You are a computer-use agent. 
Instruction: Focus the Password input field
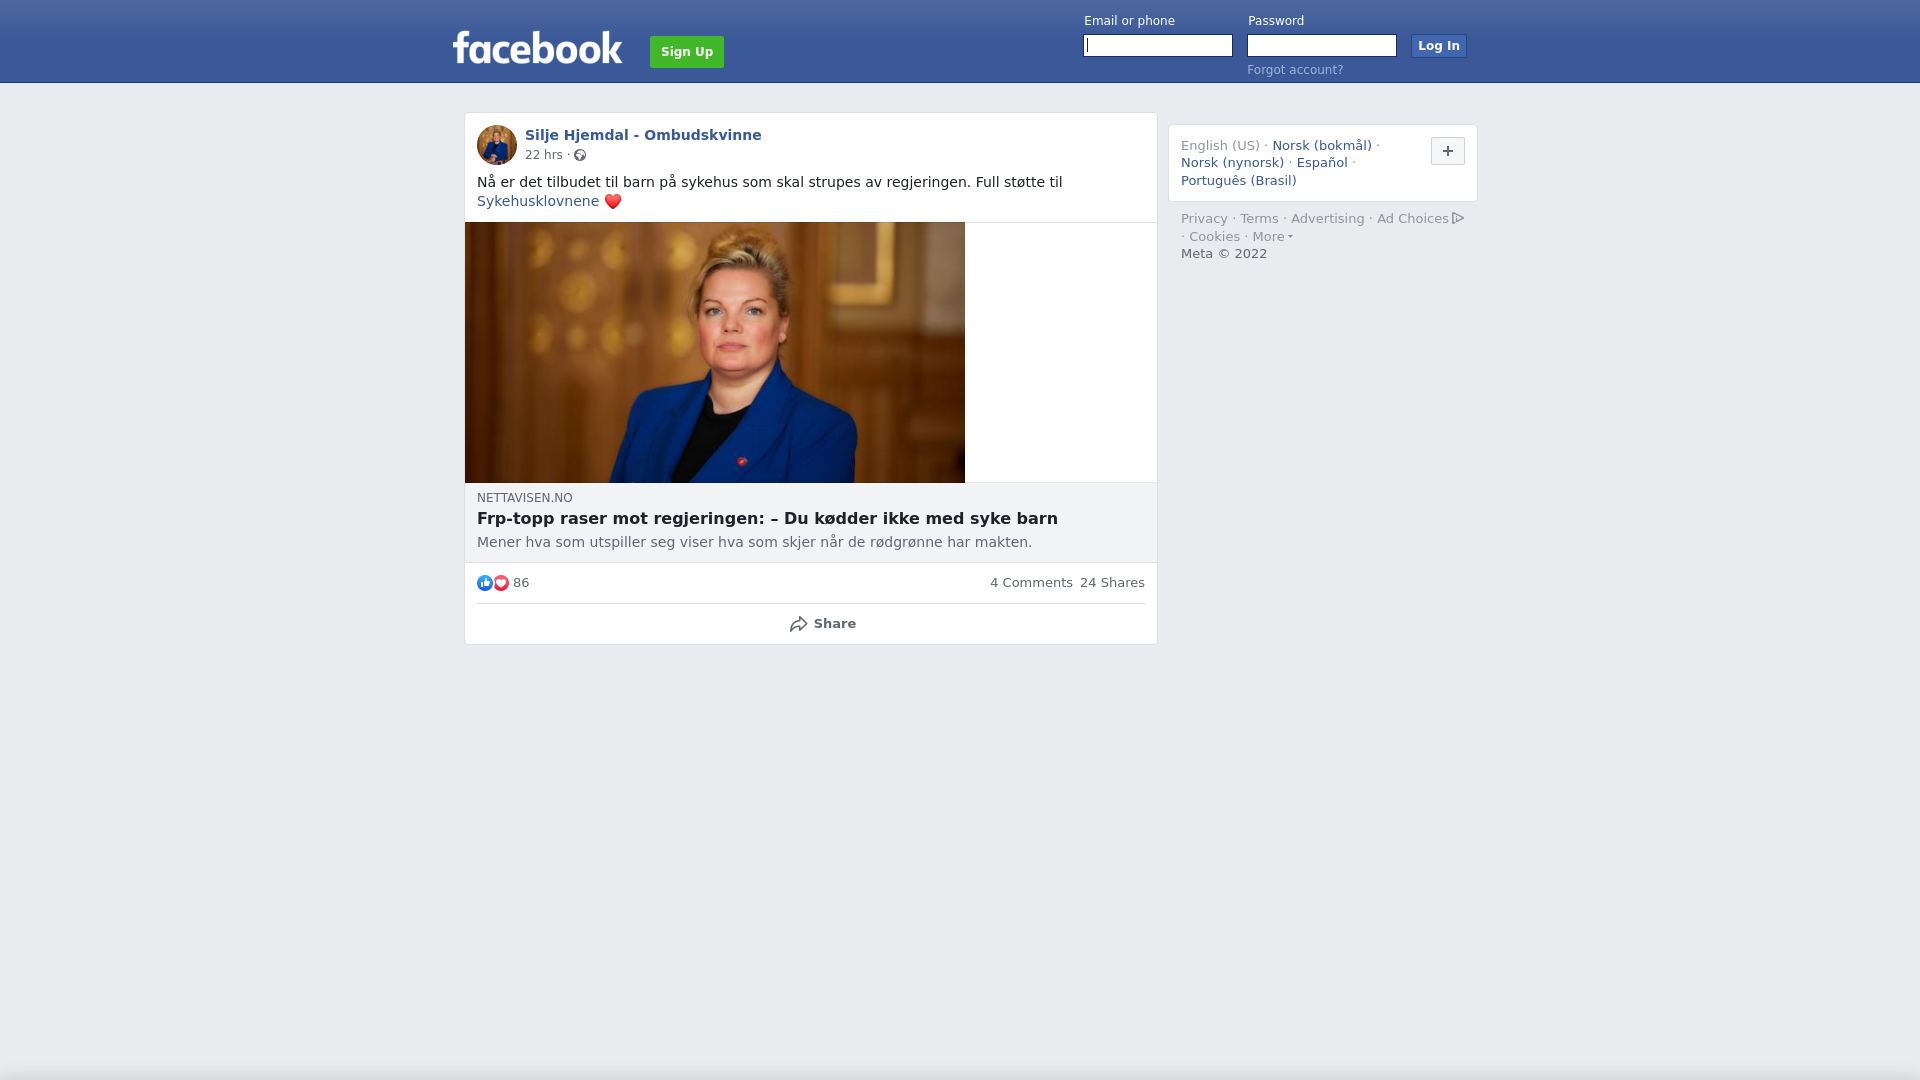click(x=1322, y=46)
